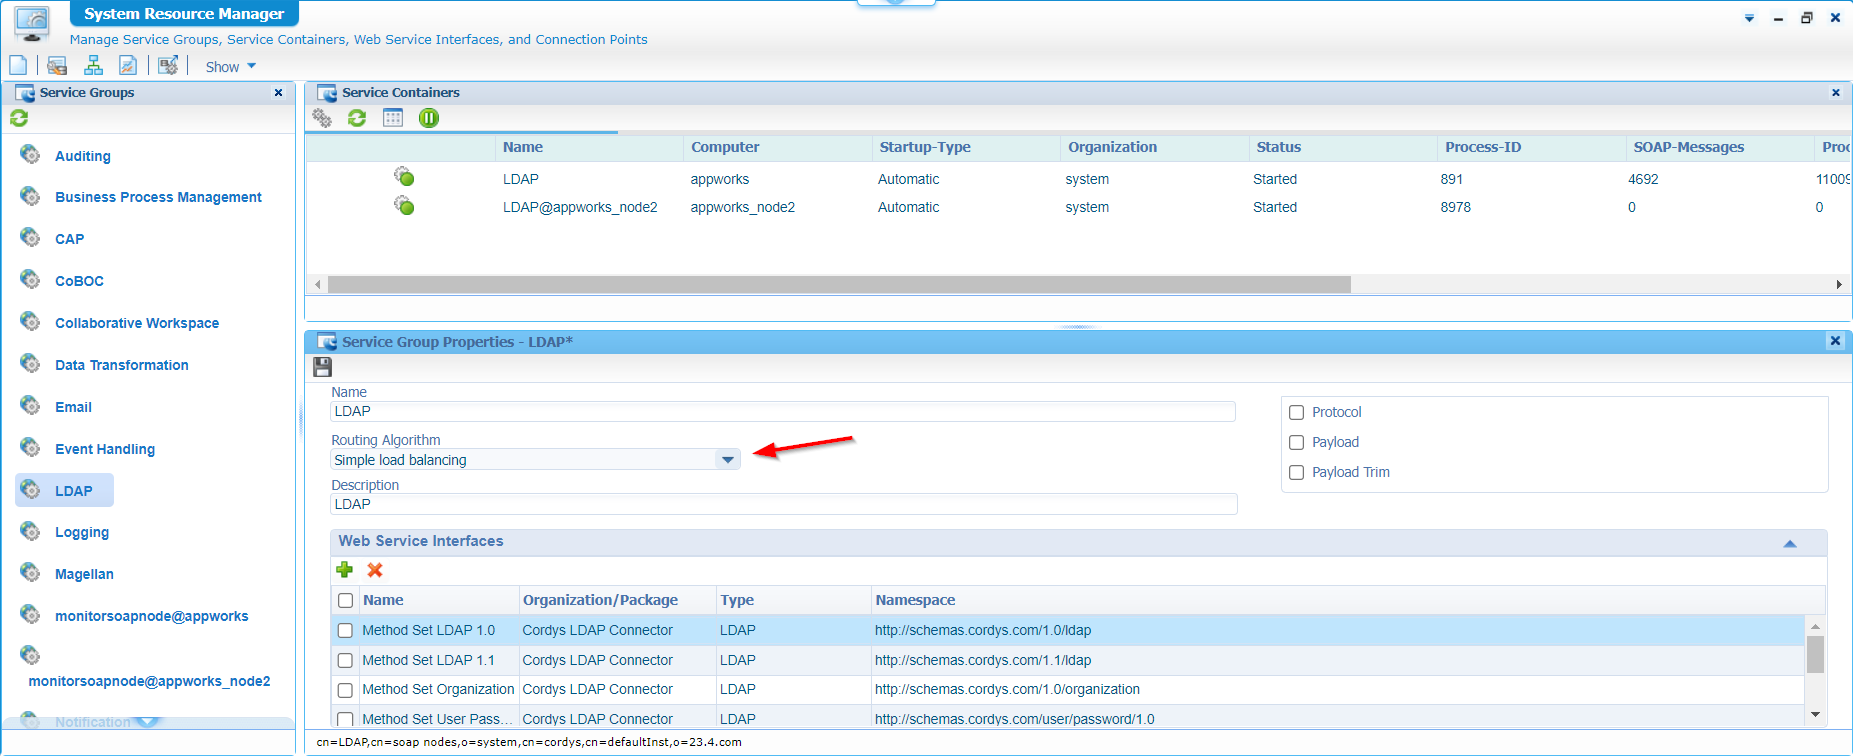Collapse the Web Service Interfaces section
This screenshot has height=756, width=1853.
(x=1790, y=543)
